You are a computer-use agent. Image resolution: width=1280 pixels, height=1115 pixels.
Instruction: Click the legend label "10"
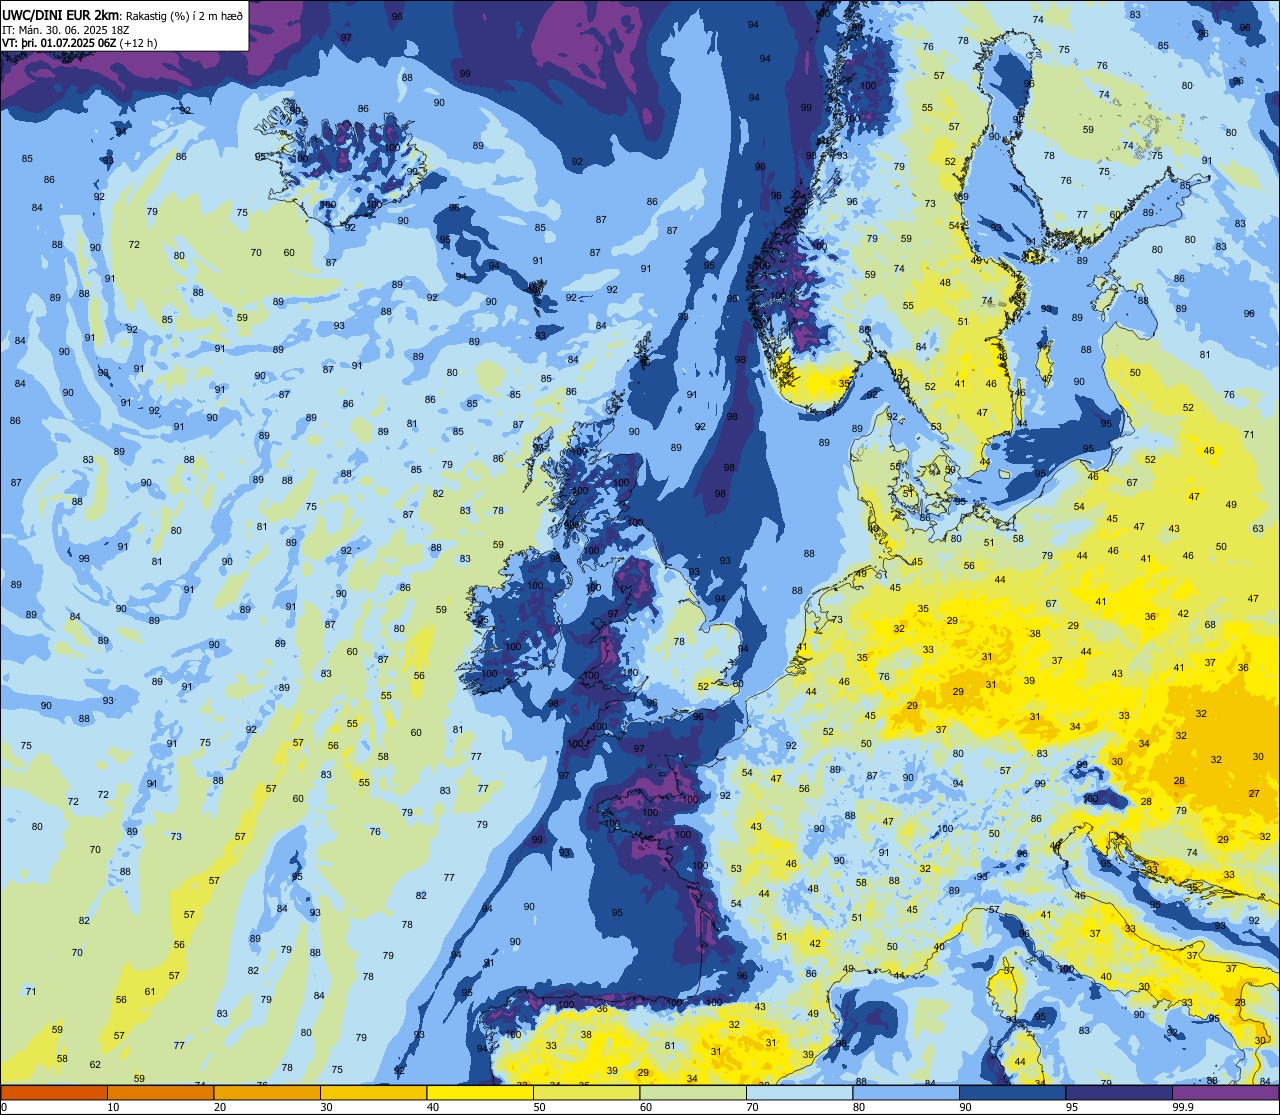pyautogui.click(x=113, y=1107)
